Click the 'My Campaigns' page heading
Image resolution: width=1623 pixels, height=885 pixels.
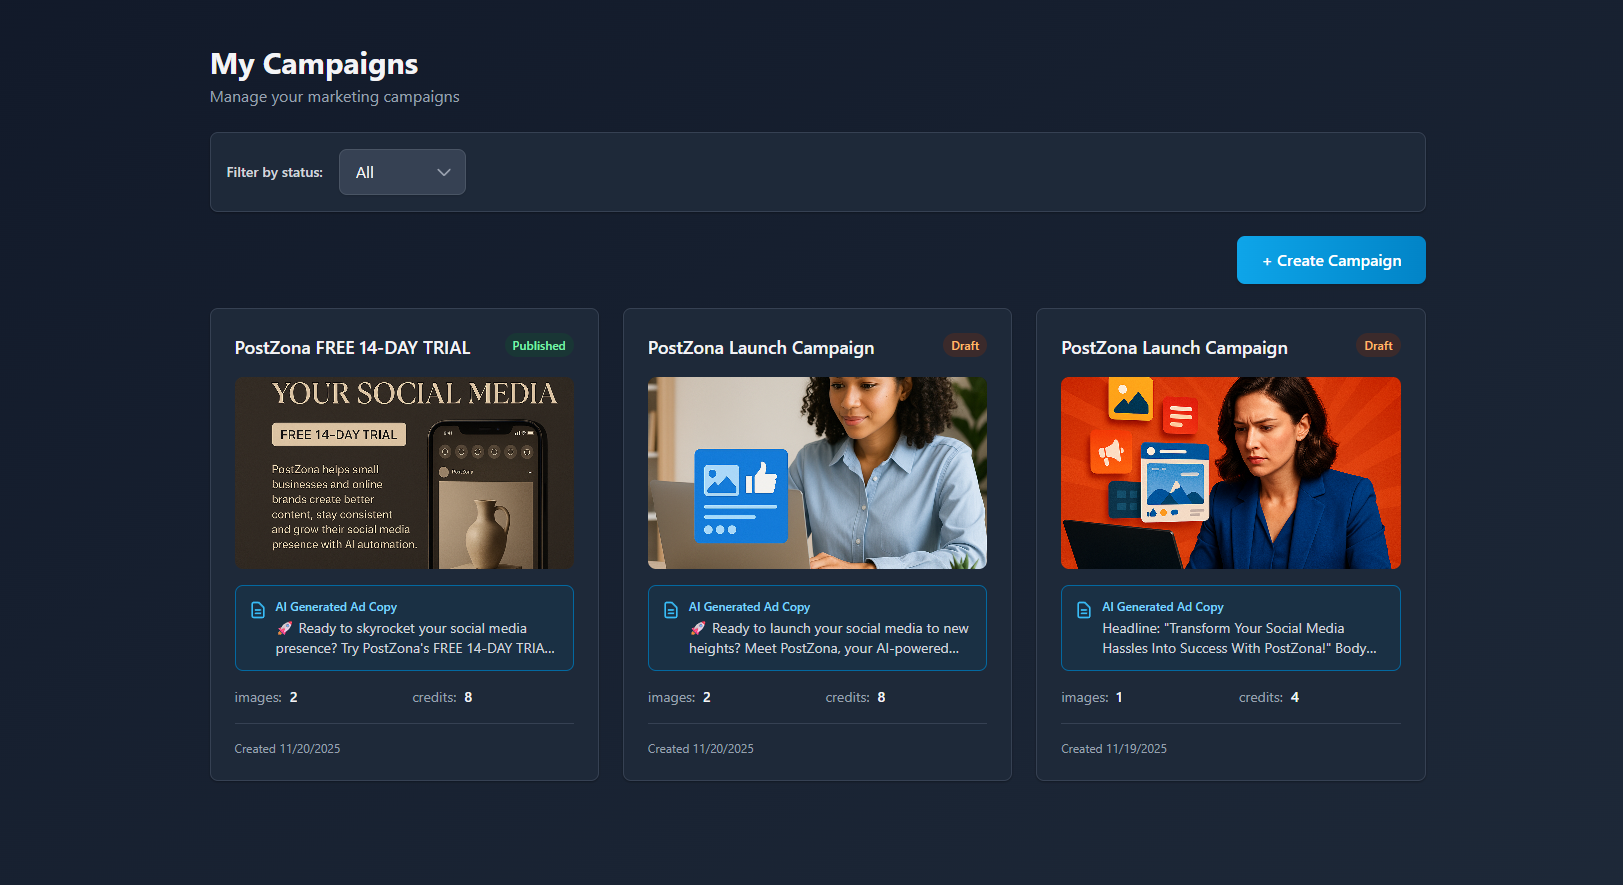click(x=314, y=64)
